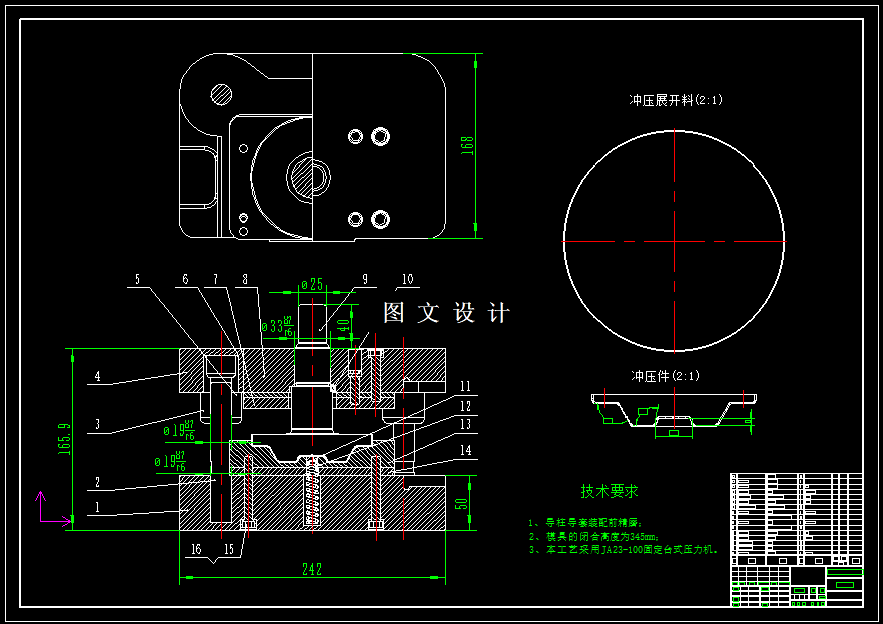Viewport: 883px width, 624px height.
Task: Toggle part balloon number 5 leader
Action: tap(139, 279)
